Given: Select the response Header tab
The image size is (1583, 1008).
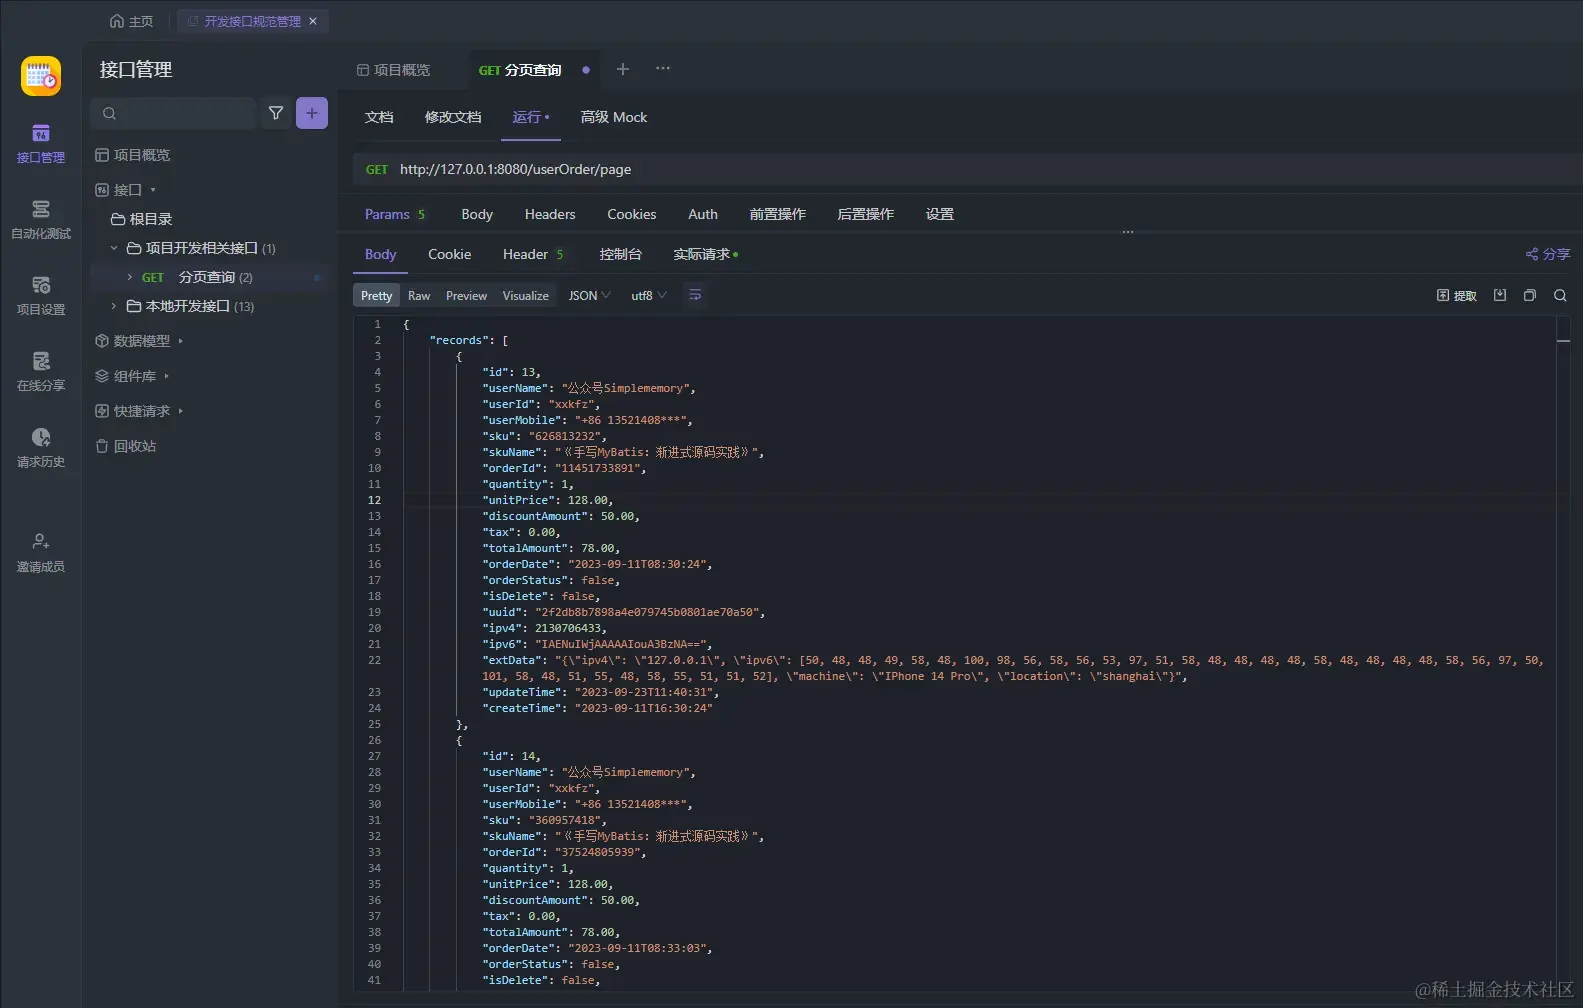Looking at the screenshot, I should (533, 254).
